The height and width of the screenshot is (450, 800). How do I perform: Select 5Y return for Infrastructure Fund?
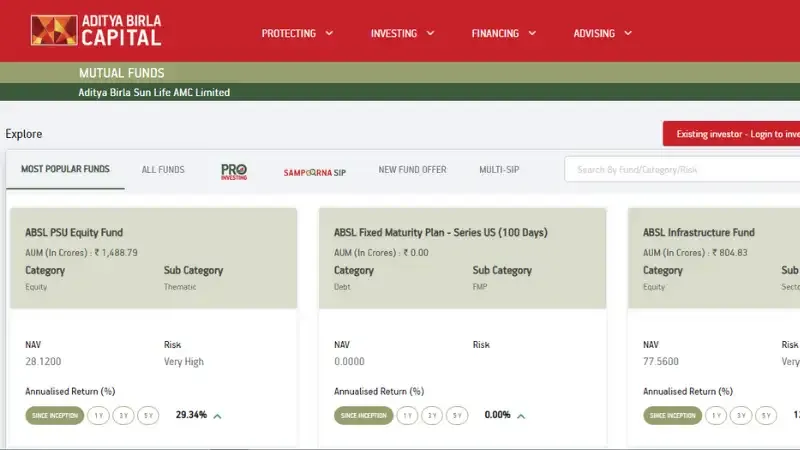click(766, 415)
